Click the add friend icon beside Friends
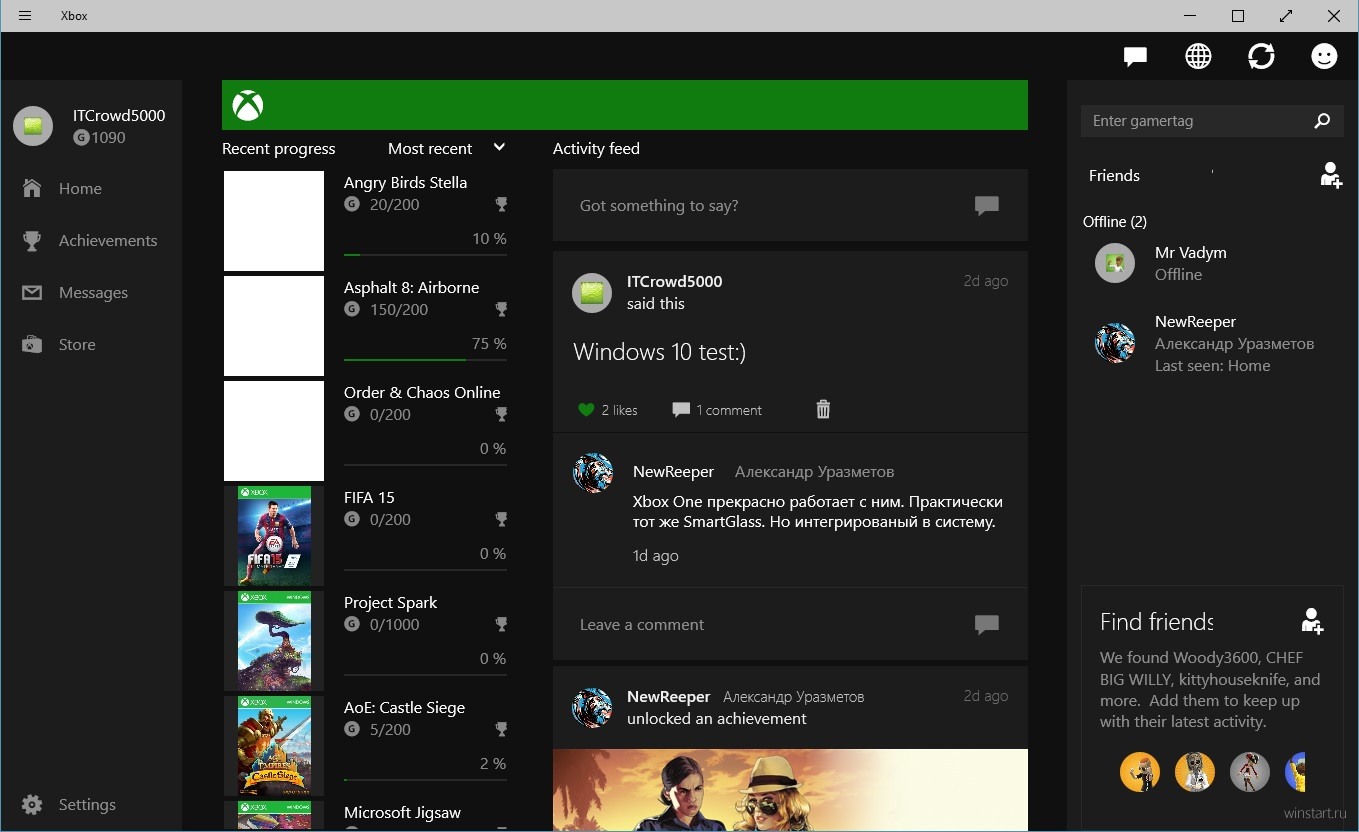1359x832 pixels. pos(1330,175)
